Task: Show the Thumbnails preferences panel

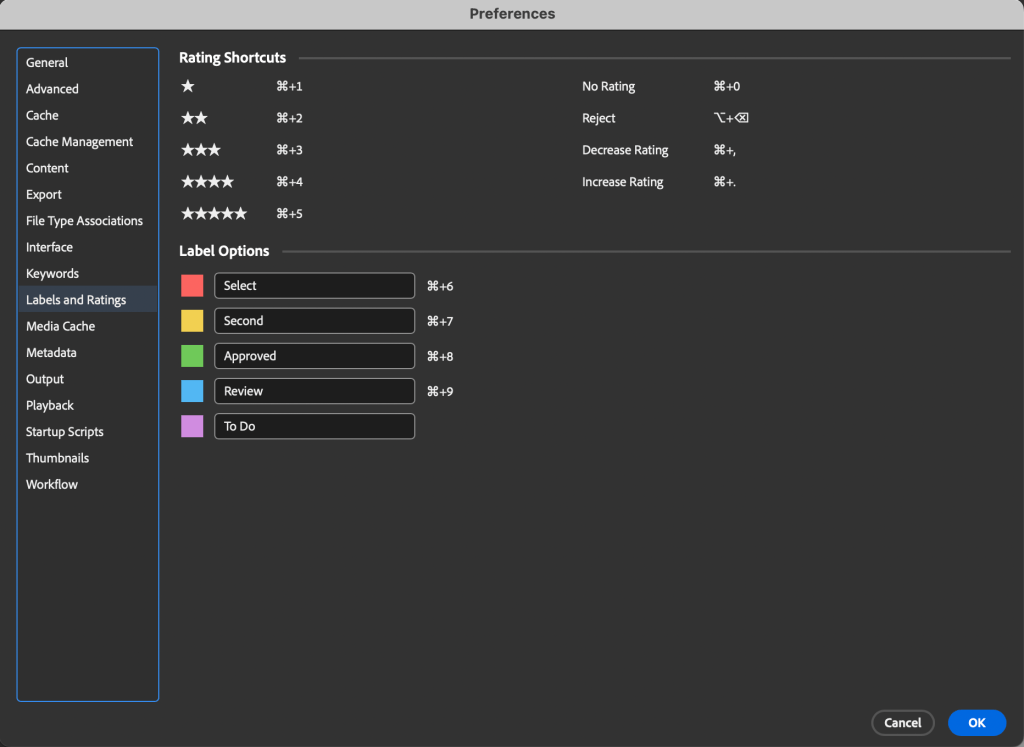Action: pos(57,458)
